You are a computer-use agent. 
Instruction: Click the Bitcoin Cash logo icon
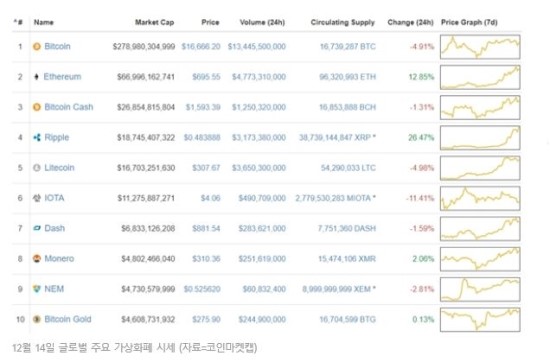(37, 107)
